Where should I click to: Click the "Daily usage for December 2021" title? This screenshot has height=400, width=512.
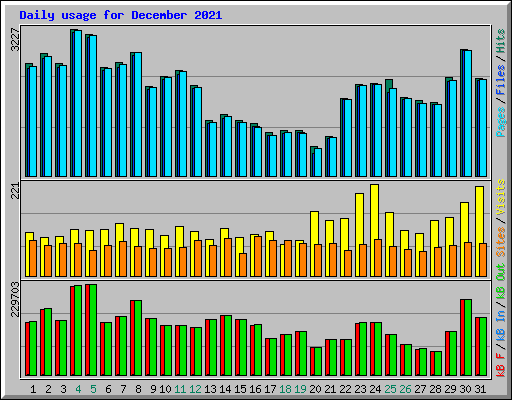[x=121, y=15]
